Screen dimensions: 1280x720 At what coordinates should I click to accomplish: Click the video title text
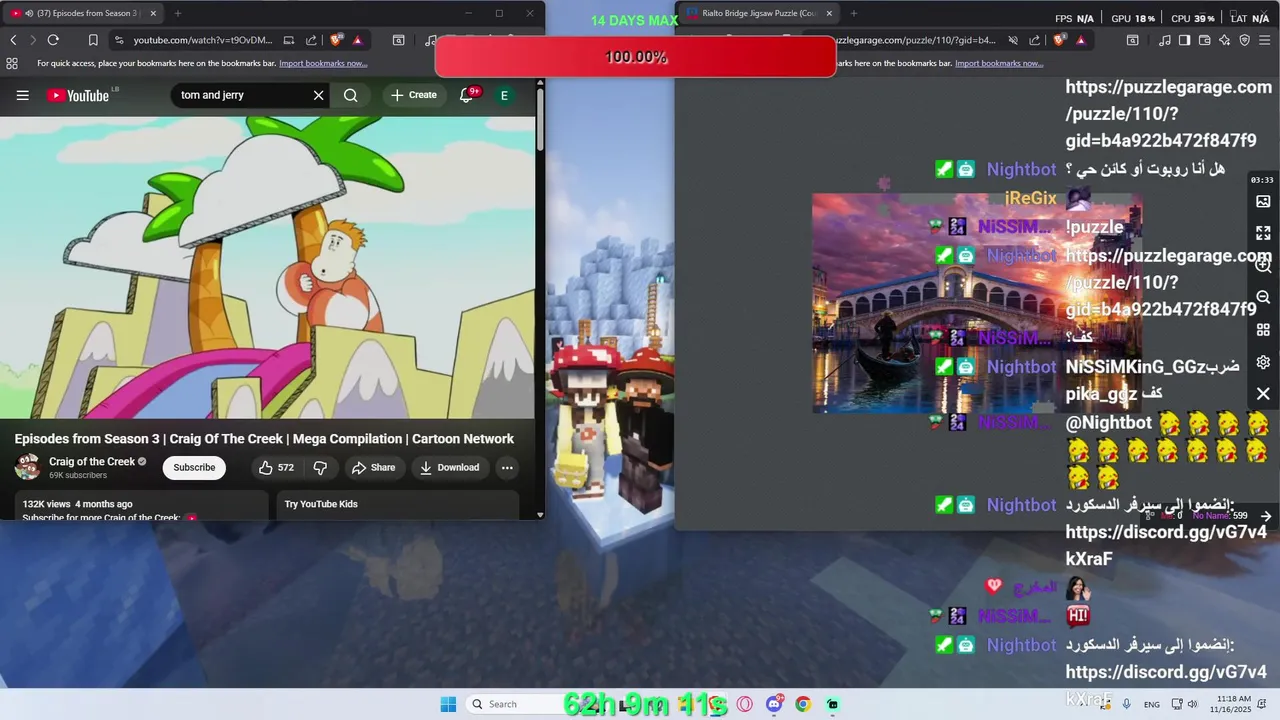pyautogui.click(x=264, y=439)
